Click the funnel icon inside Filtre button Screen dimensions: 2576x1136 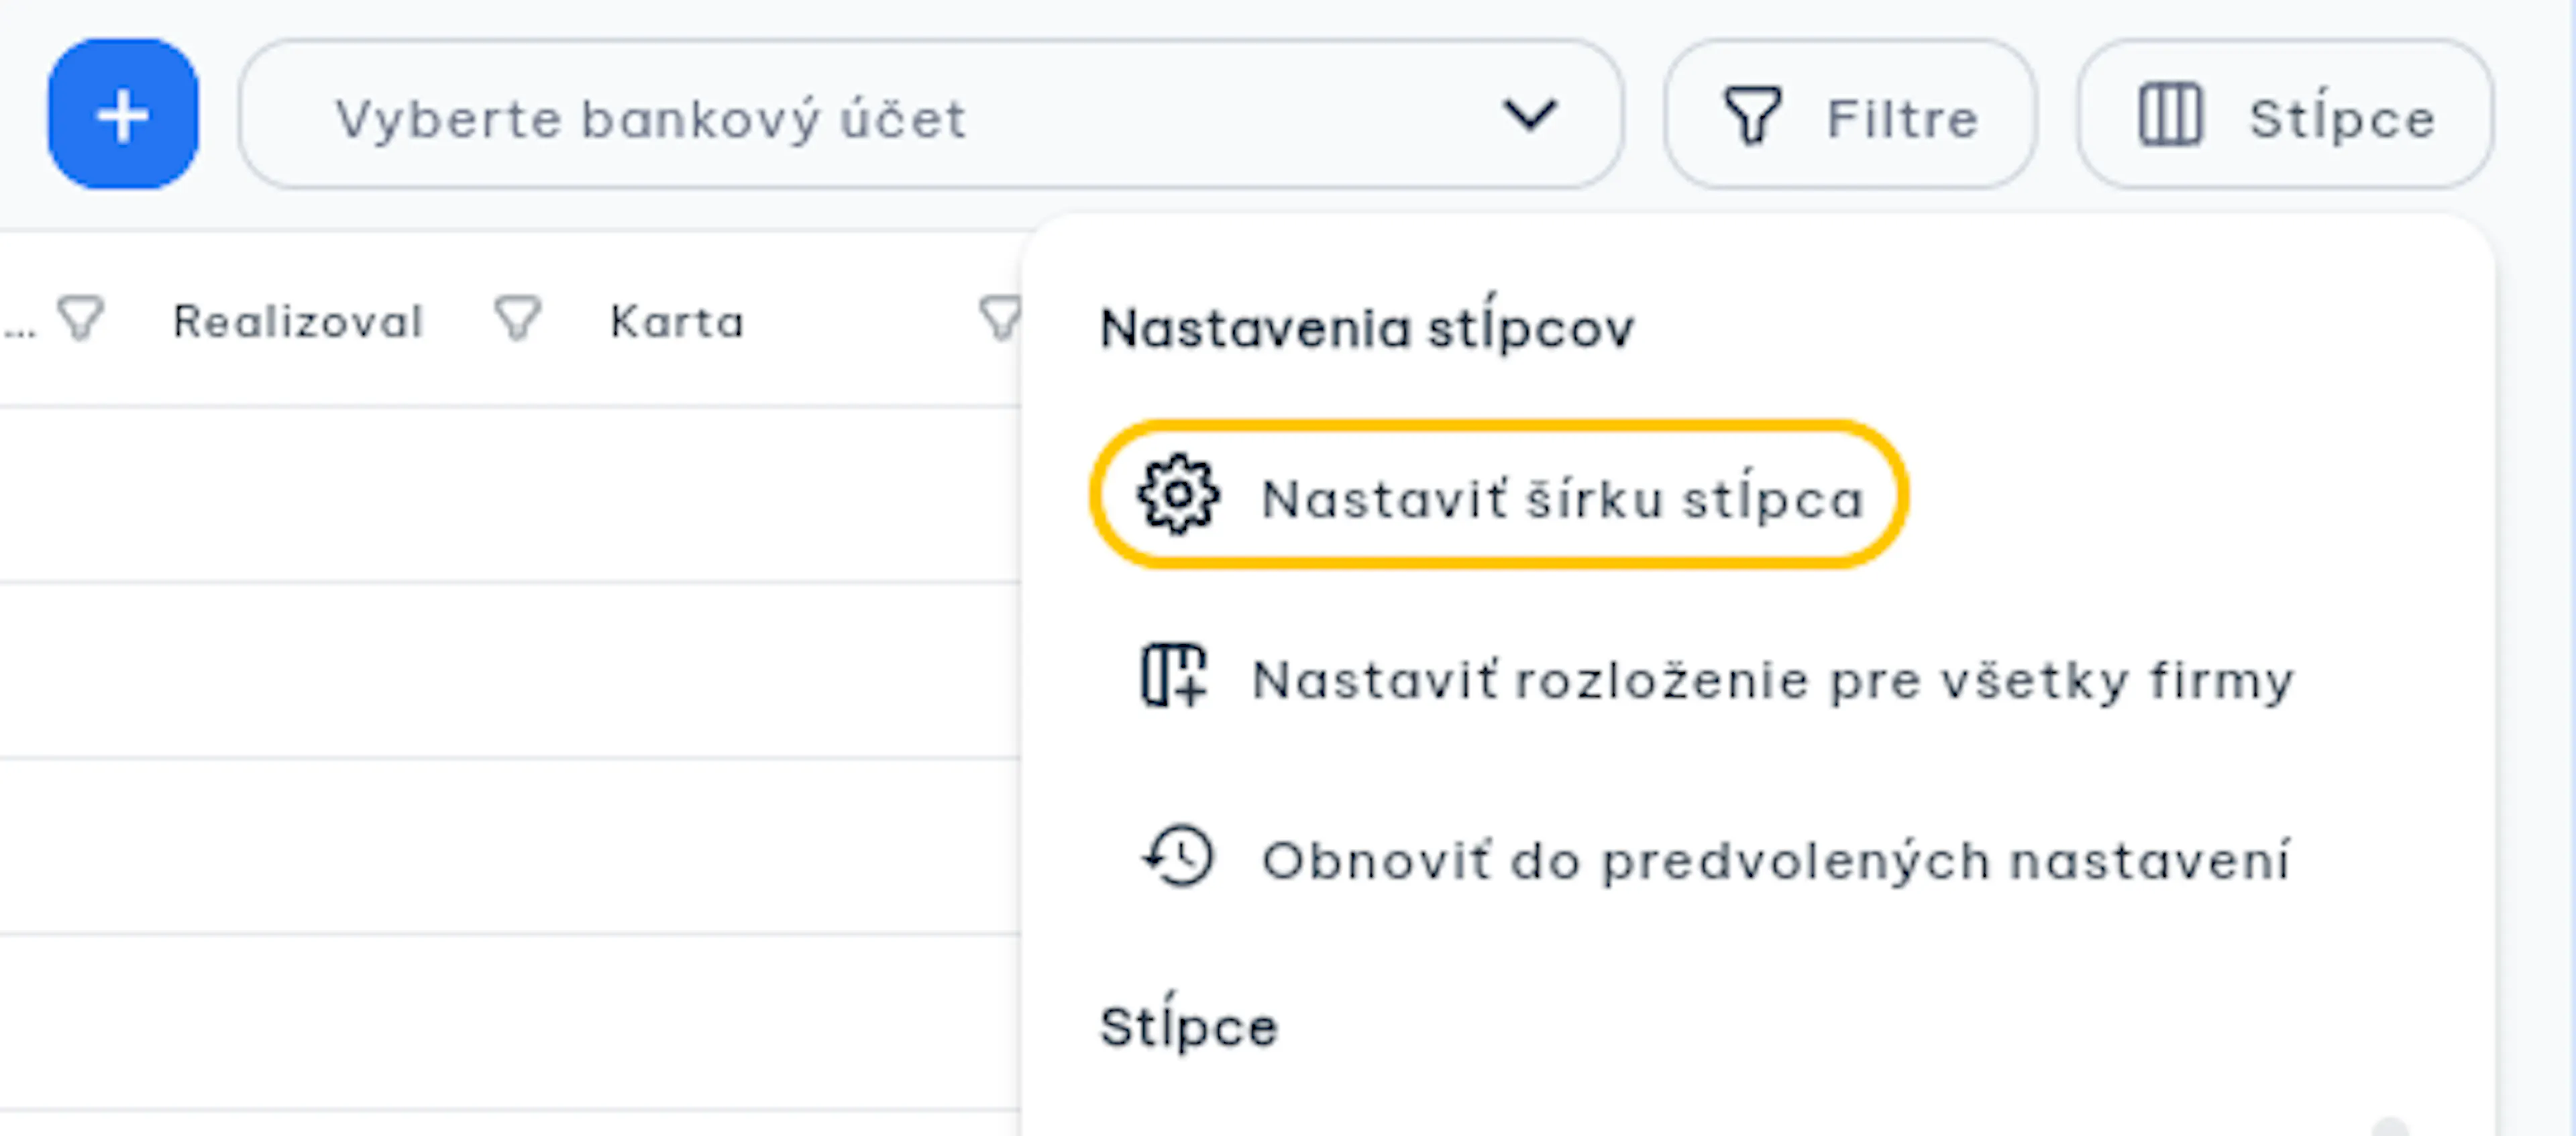click(x=1751, y=116)
